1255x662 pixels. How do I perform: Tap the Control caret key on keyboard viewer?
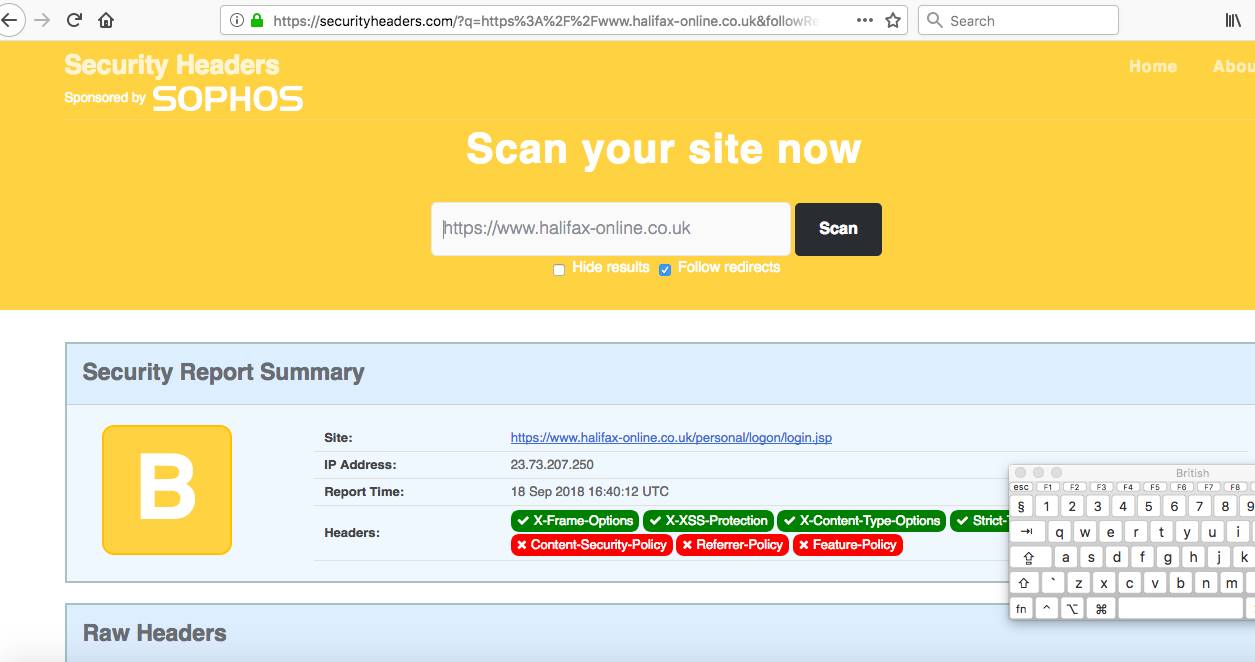coord(1047,608)
